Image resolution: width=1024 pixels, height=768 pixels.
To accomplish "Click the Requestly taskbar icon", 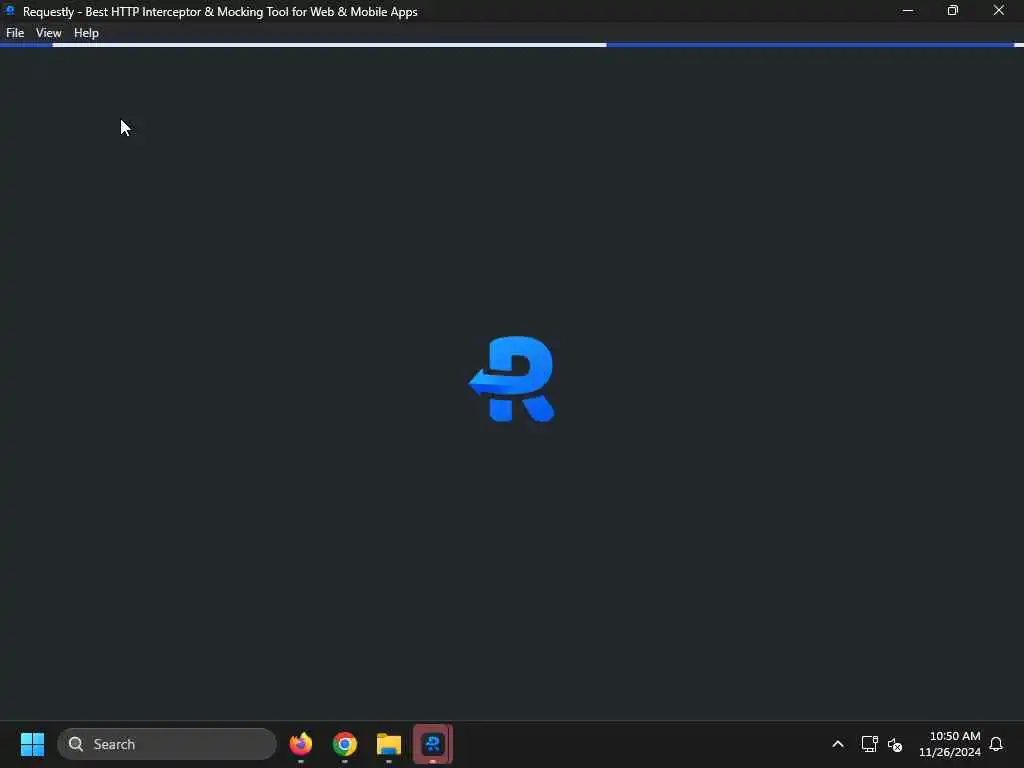I will [433, 744].
